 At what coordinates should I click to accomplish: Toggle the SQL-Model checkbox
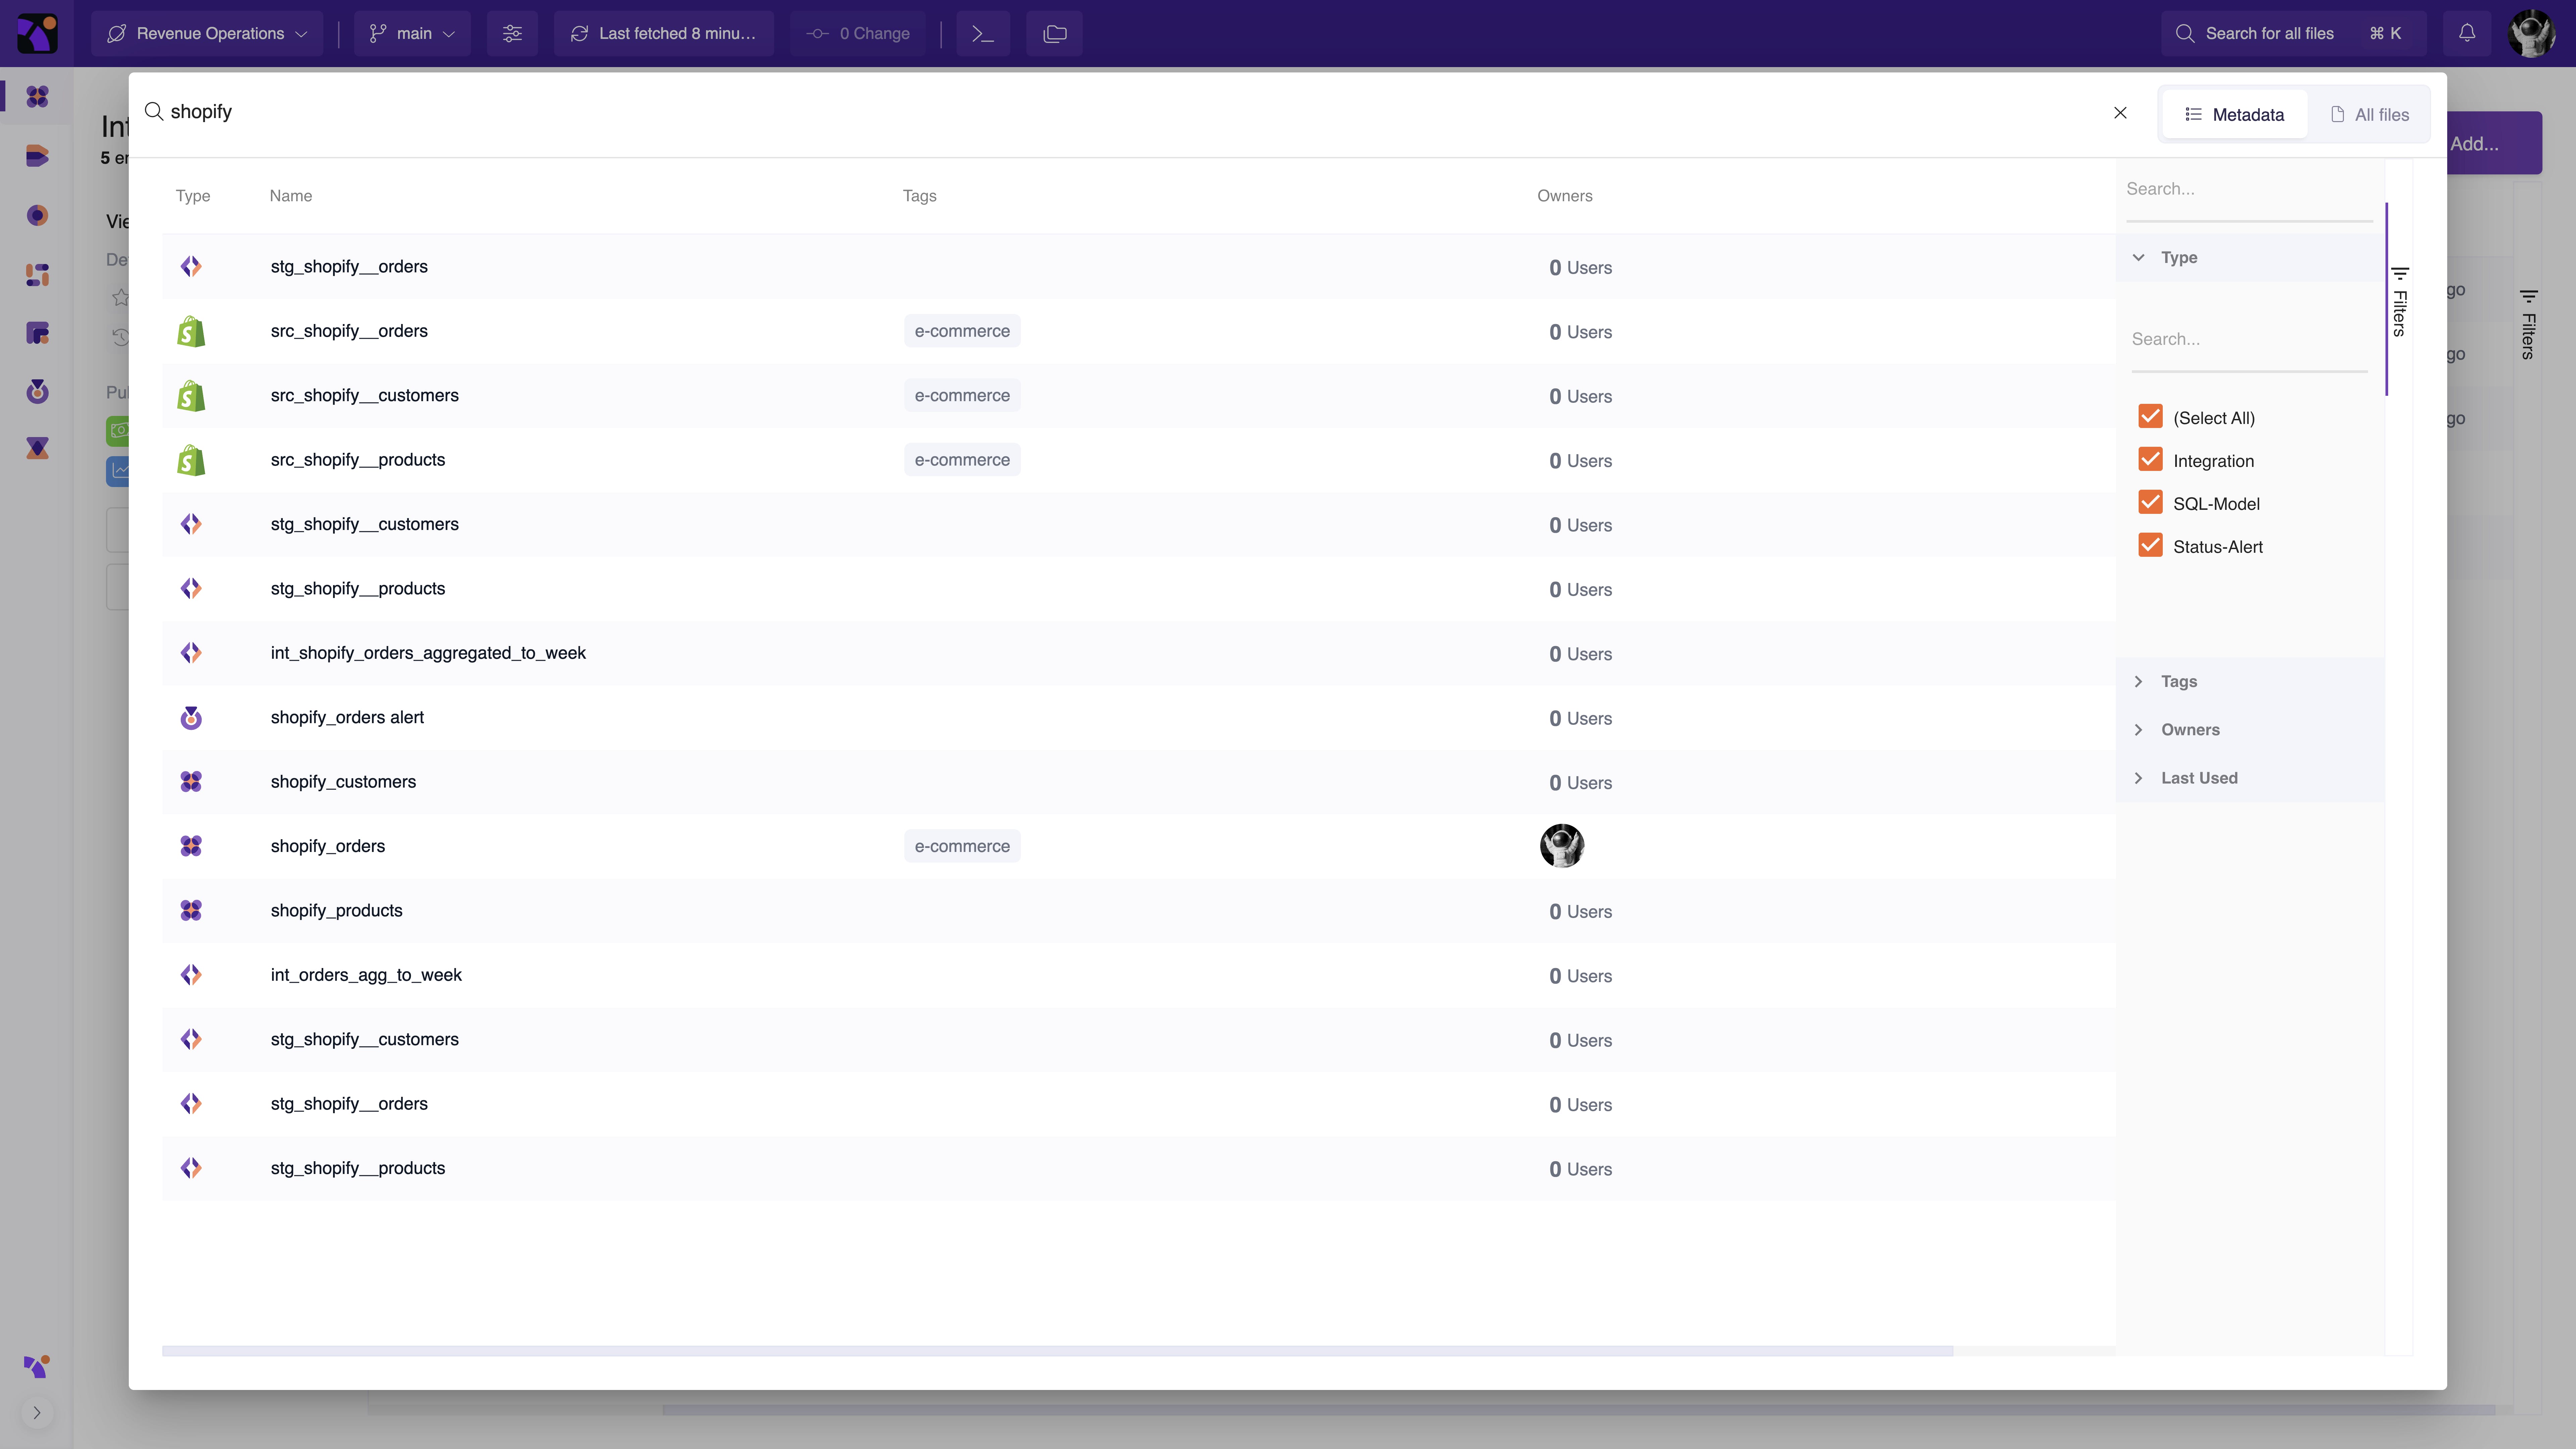click(x=2150, y=503)
